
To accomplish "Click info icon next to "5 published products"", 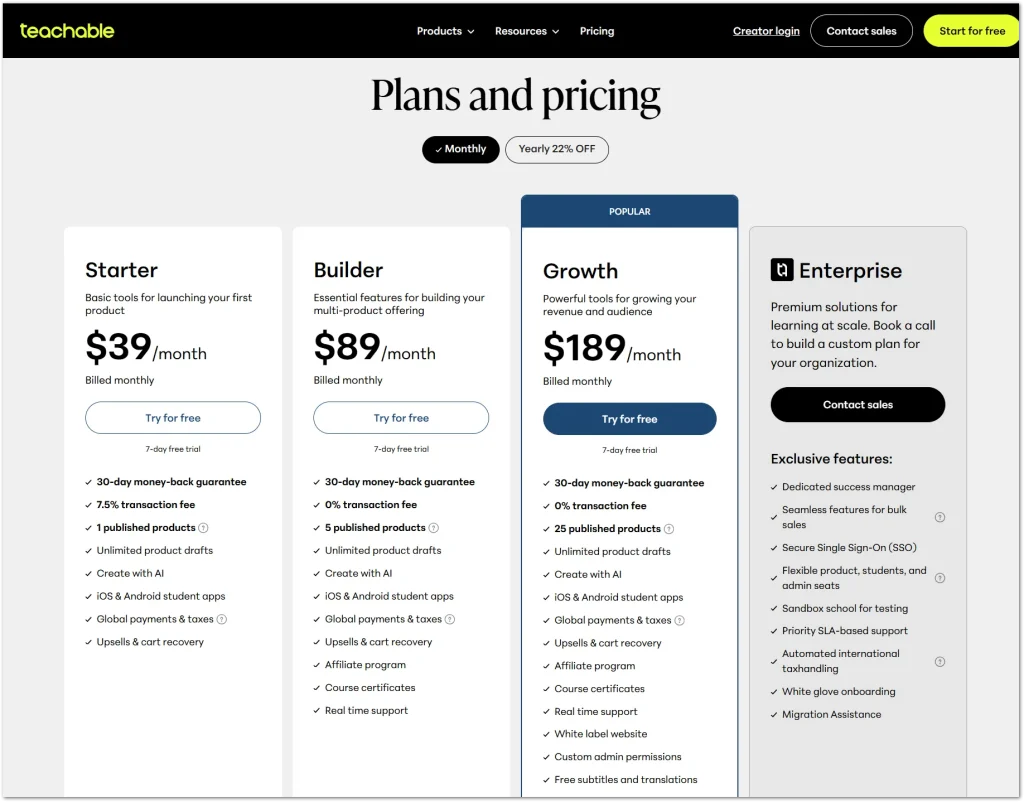I will [x=432, y=527].
